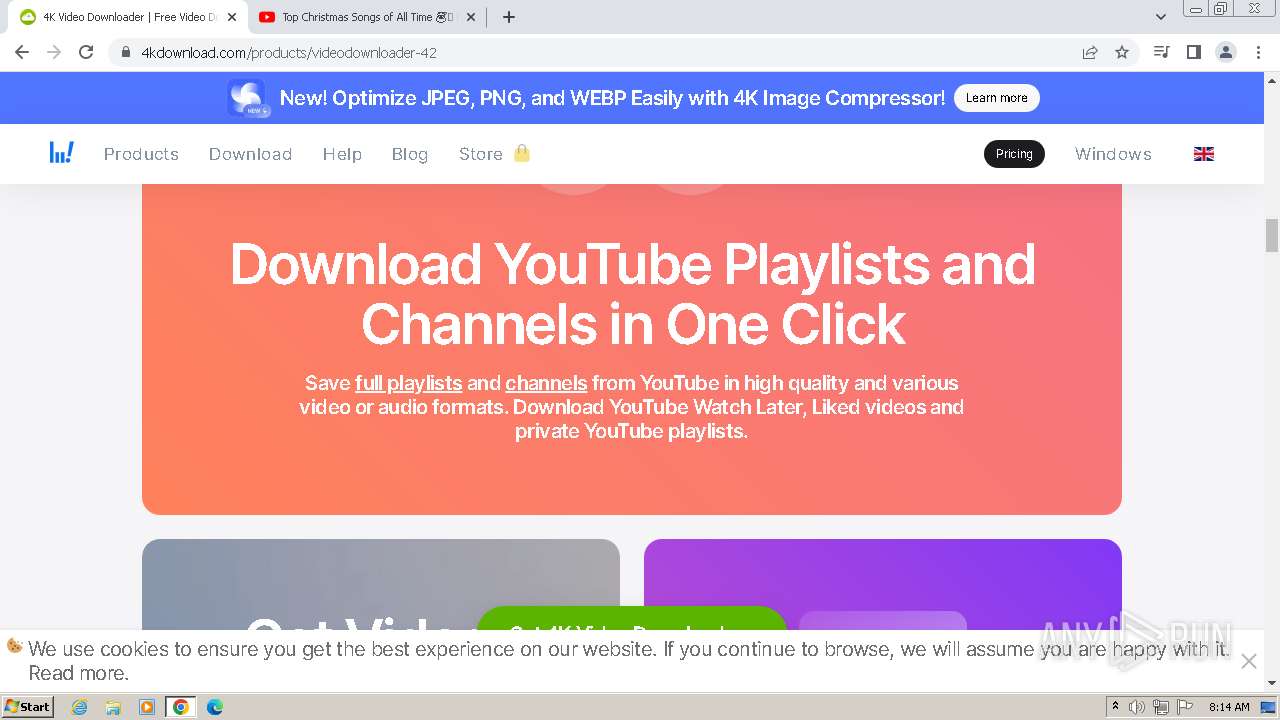
Task: Click the Start button
Action: click(x=28, y=707)
